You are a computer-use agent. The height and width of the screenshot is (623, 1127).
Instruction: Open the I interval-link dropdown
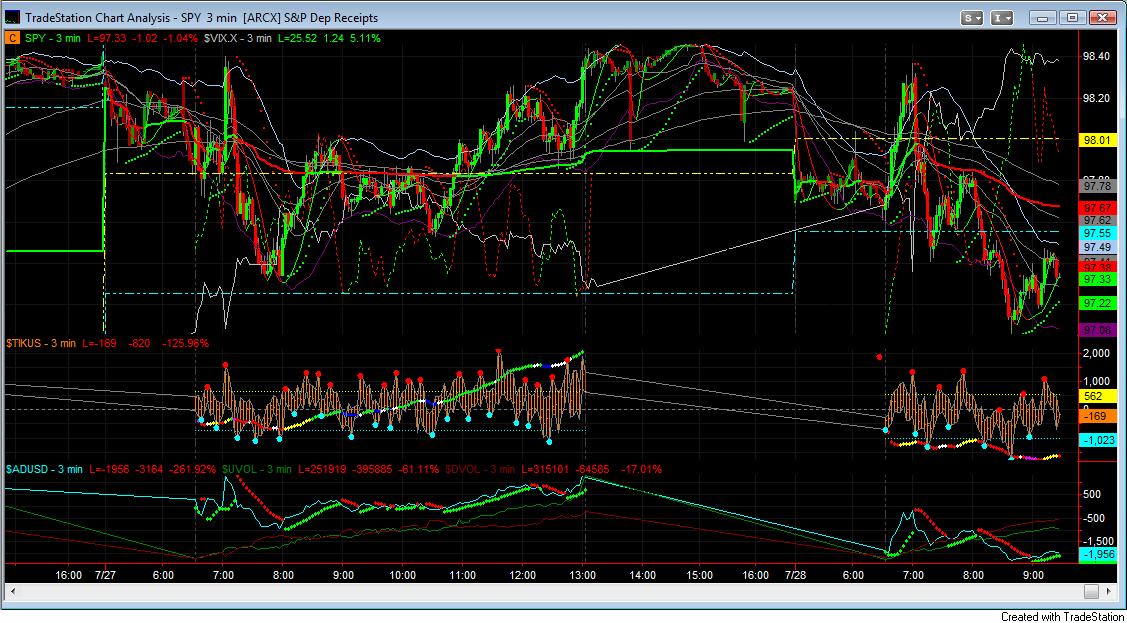[x=1003, y=18]
